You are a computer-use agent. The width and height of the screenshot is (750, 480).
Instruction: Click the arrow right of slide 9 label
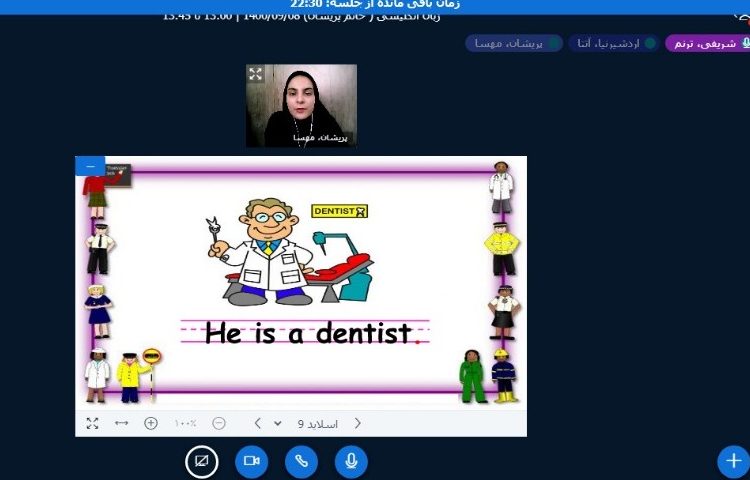click(358, 423)
